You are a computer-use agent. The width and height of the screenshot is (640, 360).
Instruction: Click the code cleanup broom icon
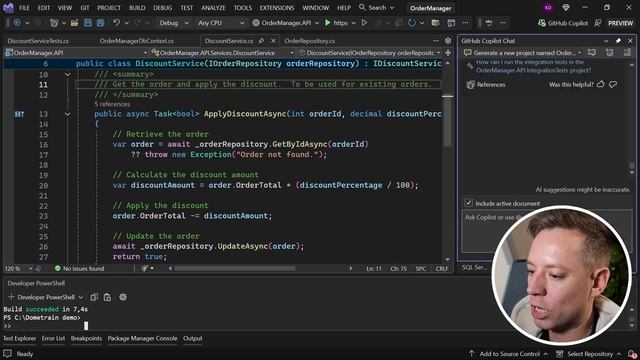tap(144, 268)
